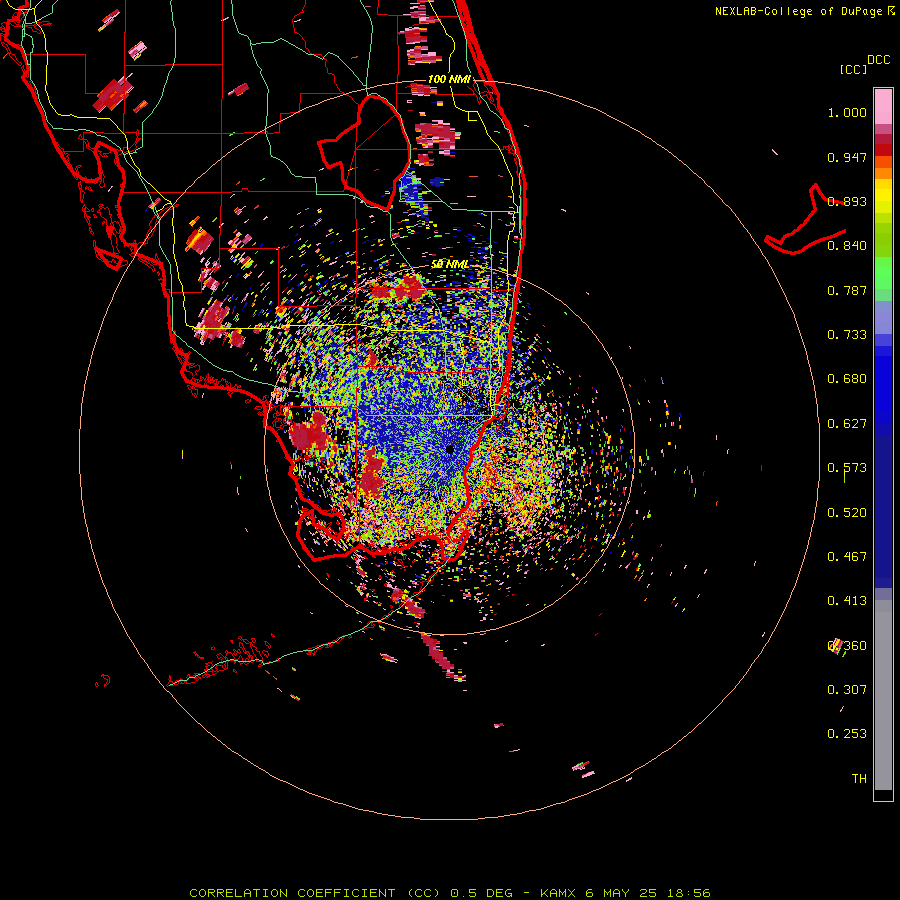Click the 0.893 scale value
The image size is (900, 900).
[x=847, y=201]
